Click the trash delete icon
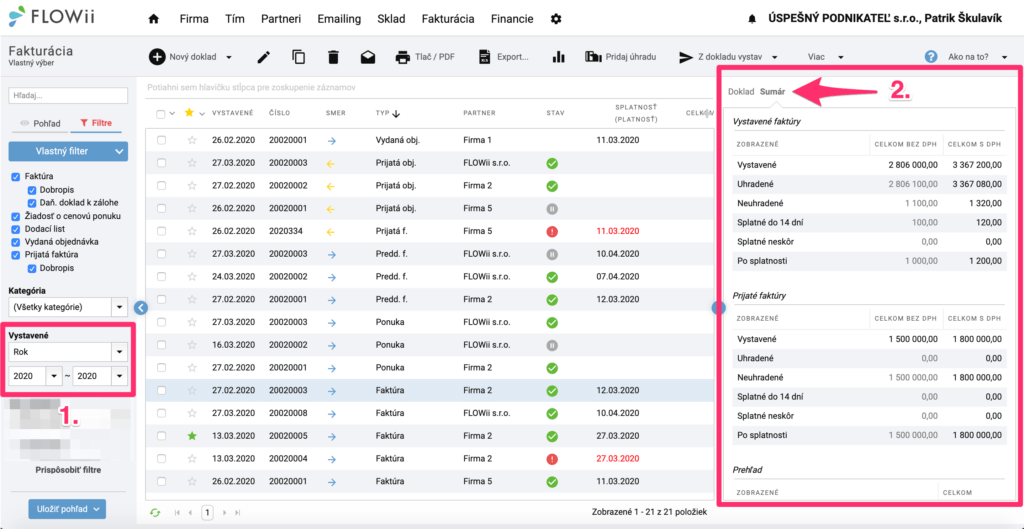Viewport: 1024px width, 529px height. (333, 57)
